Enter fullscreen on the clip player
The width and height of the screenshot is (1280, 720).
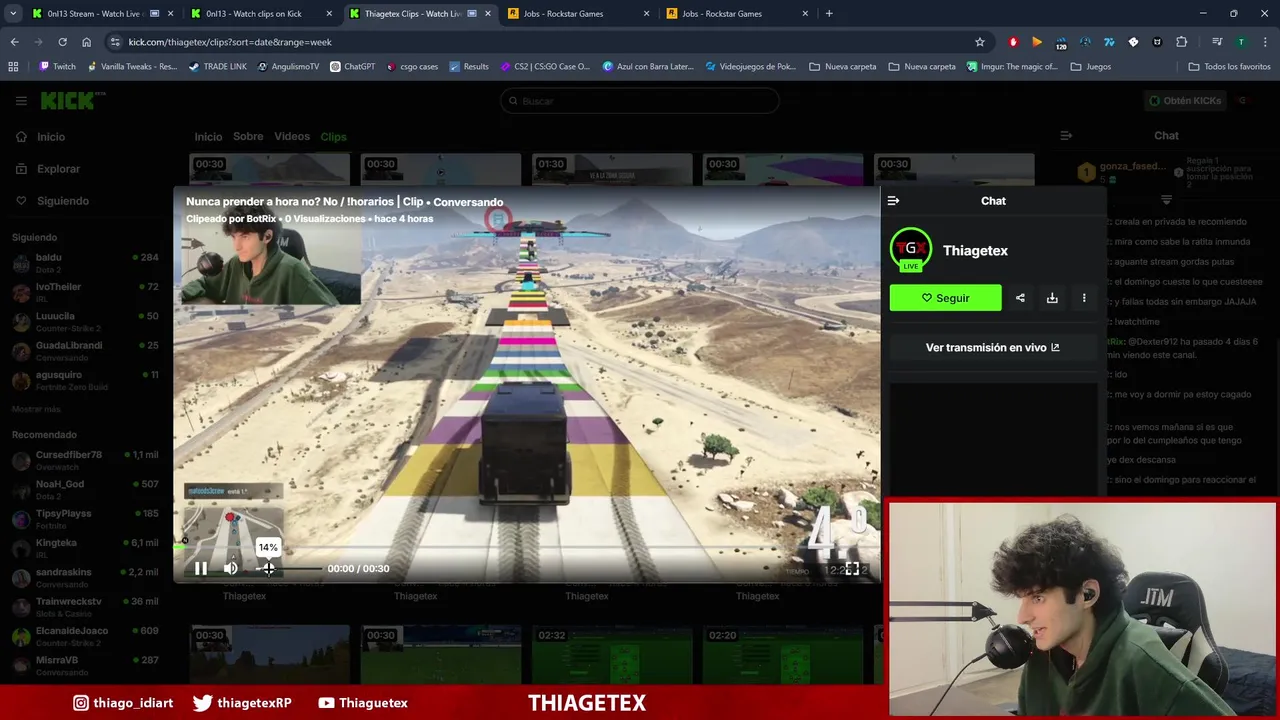[852, 568]
